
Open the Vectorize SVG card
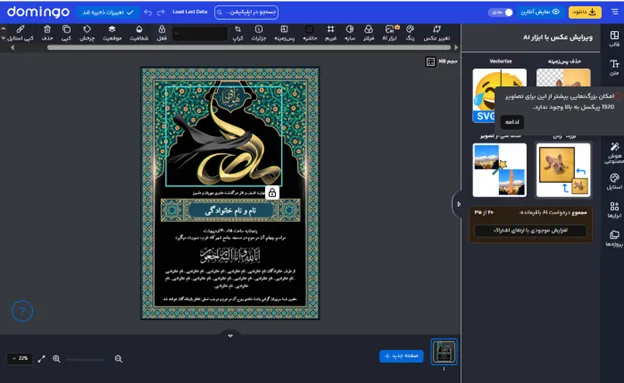click(500, 95)
